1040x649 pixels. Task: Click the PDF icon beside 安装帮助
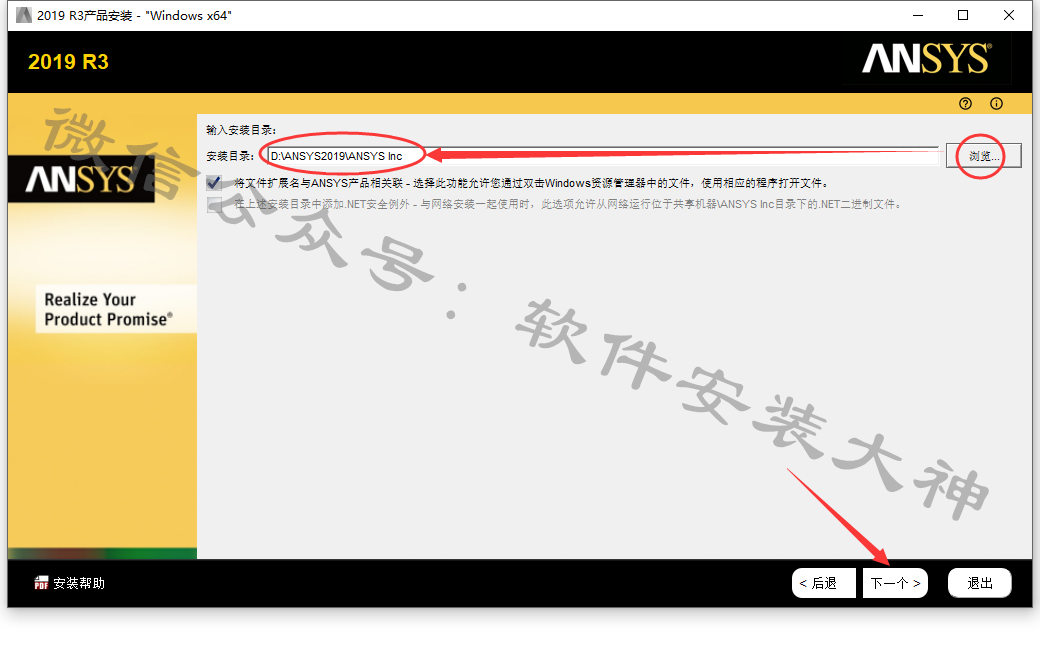point(41,583)
